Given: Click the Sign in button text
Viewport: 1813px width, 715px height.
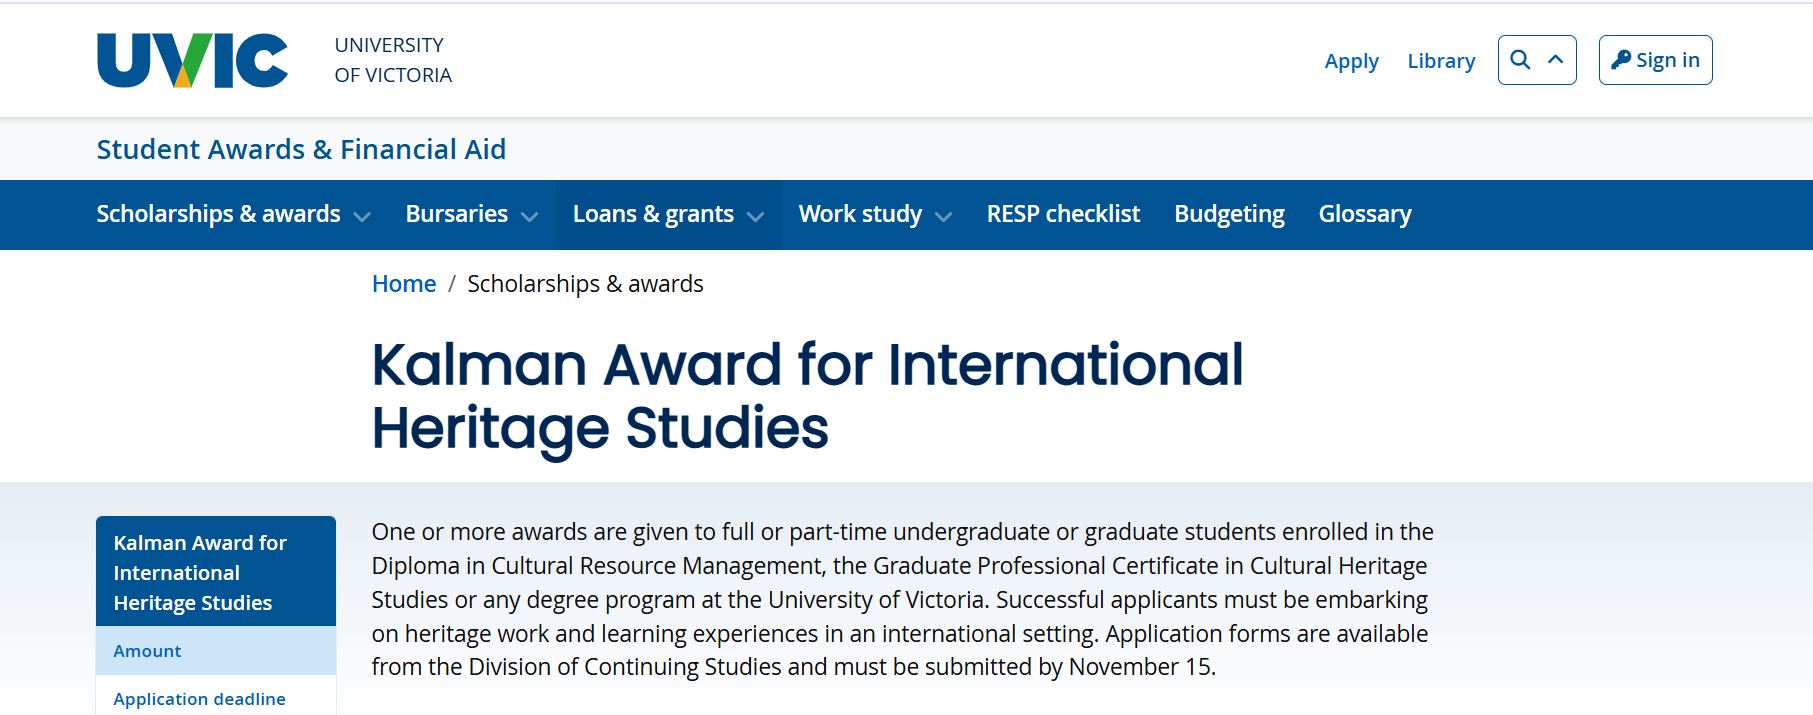Looking at the screenshot, I should [x=1668, y=60].
